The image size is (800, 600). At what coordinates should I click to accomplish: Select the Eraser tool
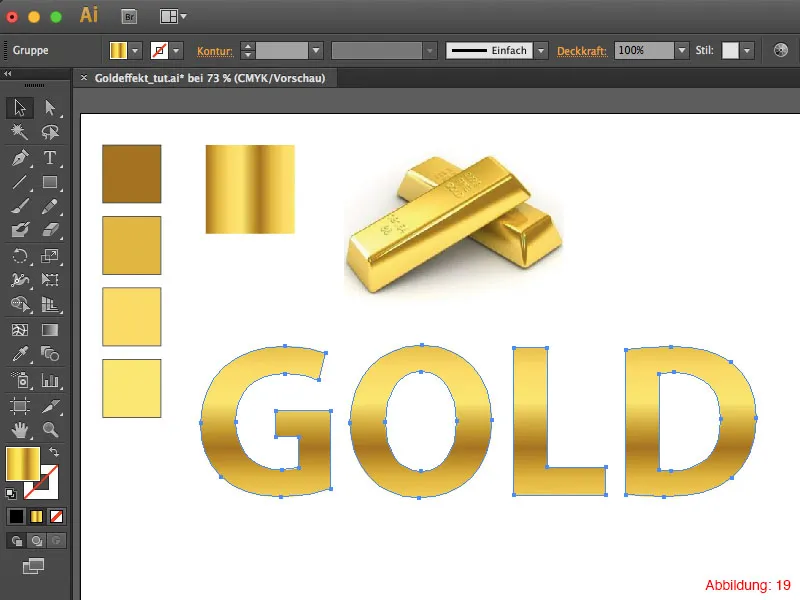pos(50,230)
